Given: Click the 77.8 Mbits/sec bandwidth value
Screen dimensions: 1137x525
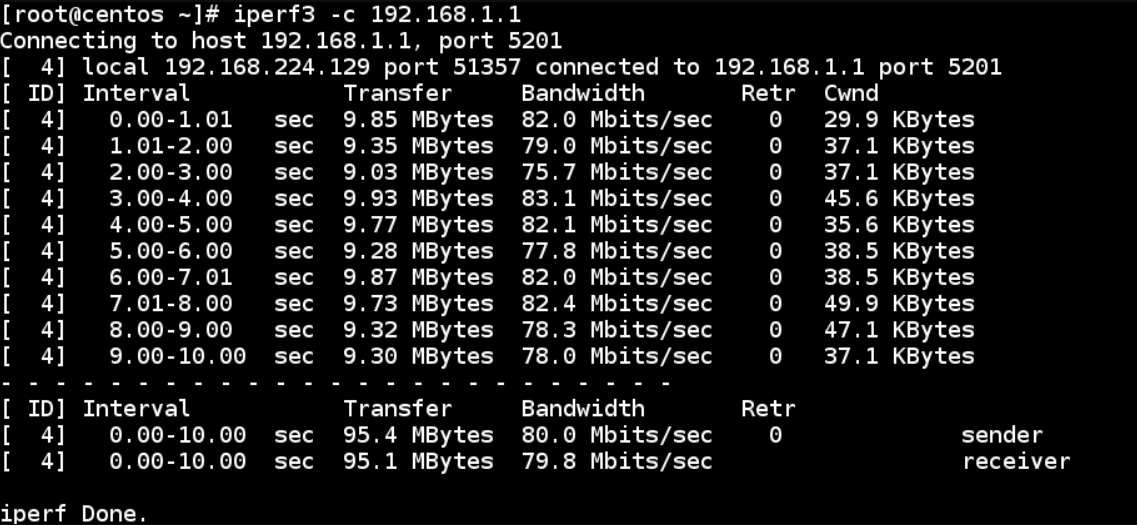Looking at the screenshot, I should [616, 251].
